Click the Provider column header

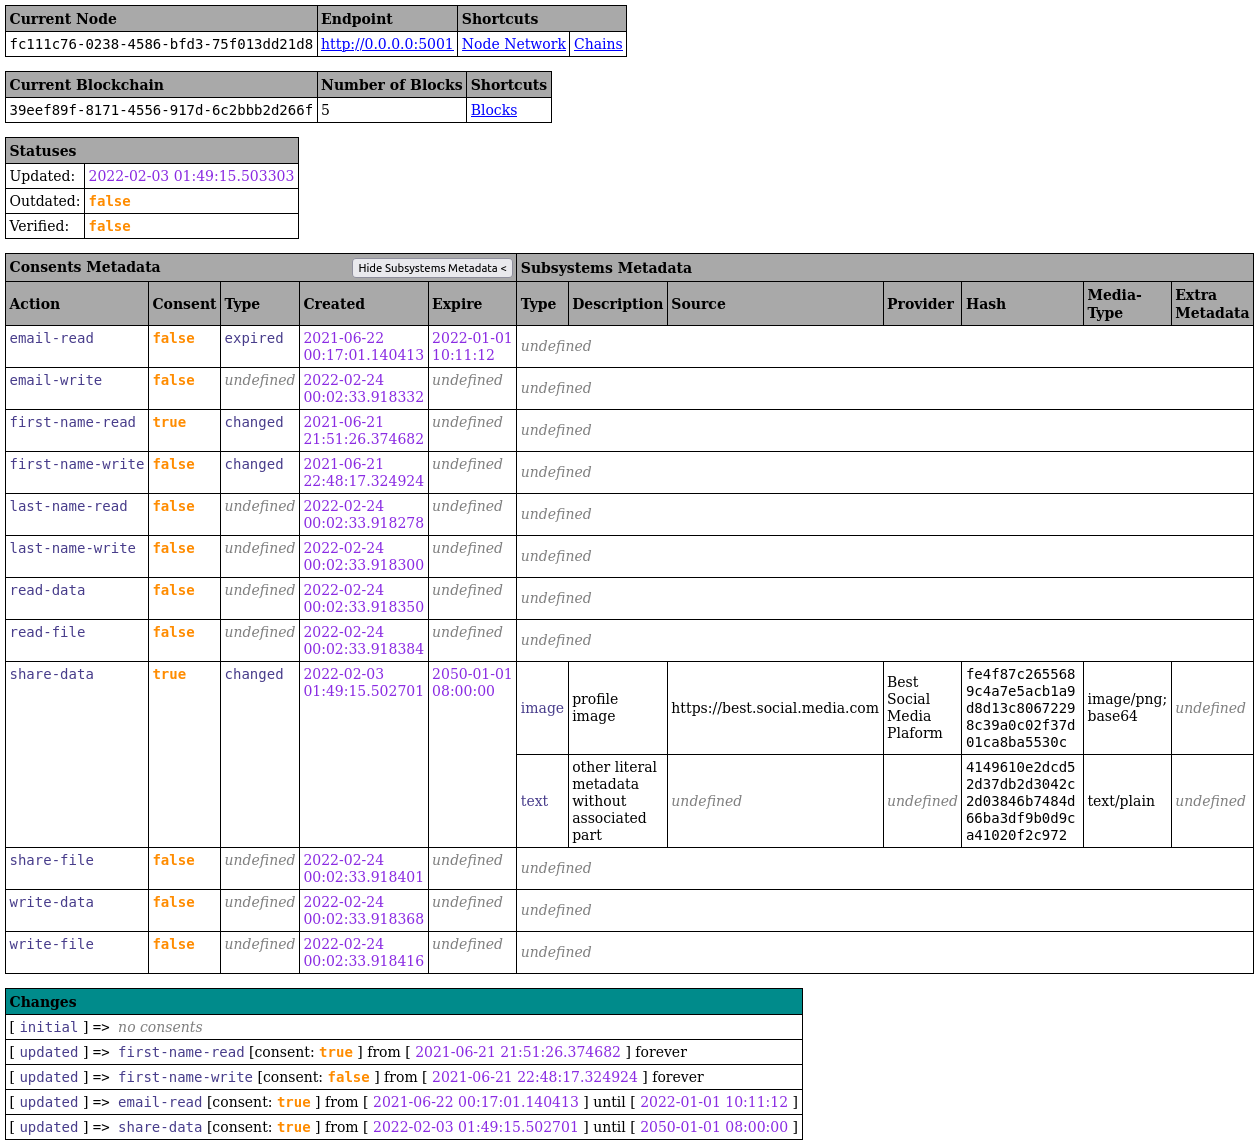[922, 304]
